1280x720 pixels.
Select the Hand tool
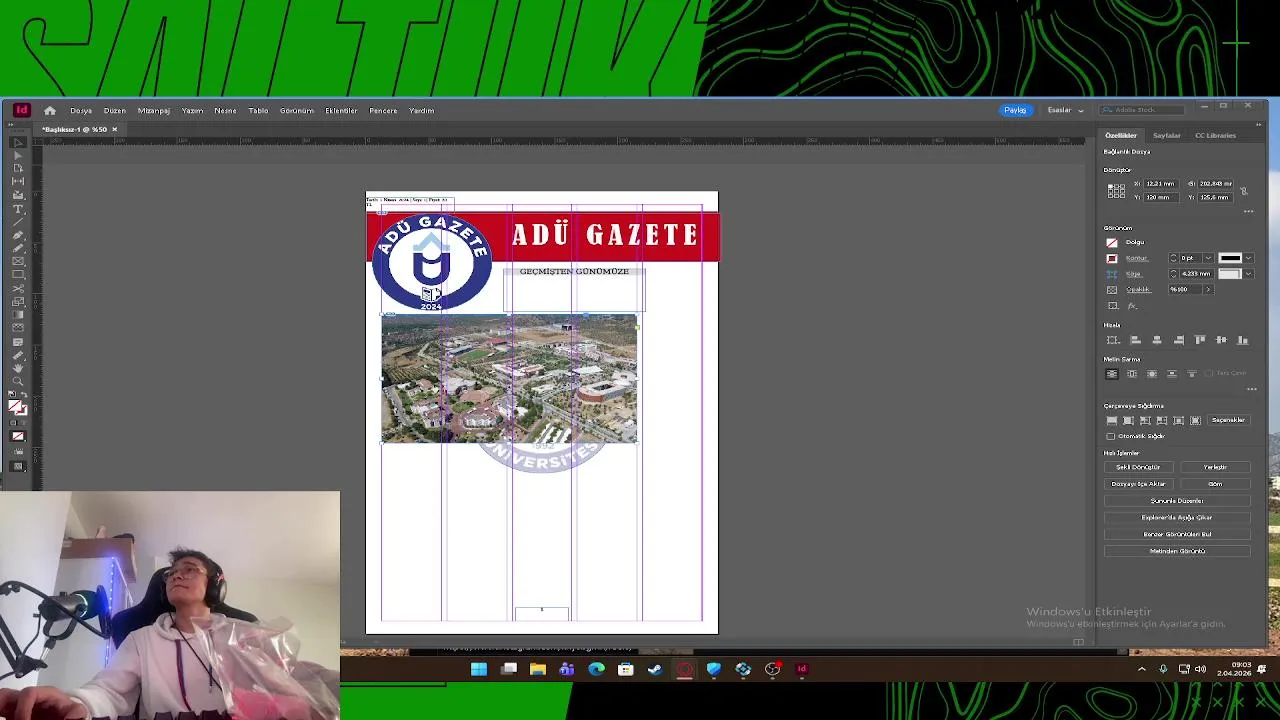[x=18, y=367]
